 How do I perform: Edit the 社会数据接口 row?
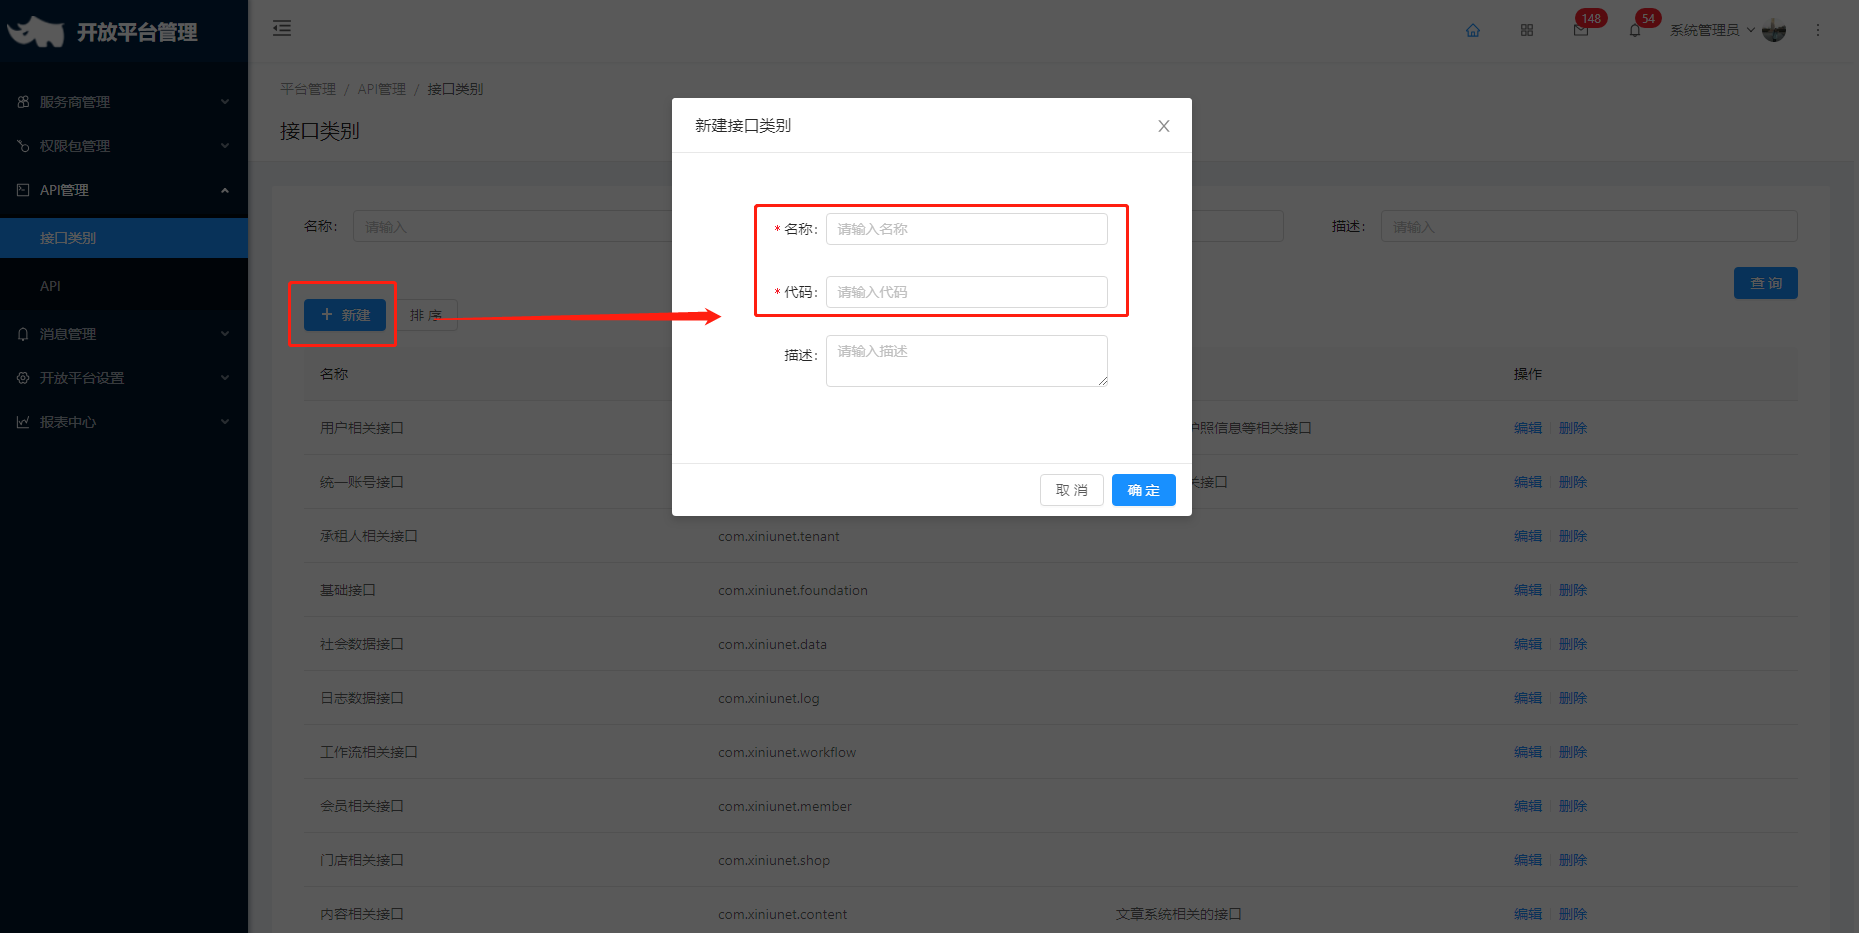[x=1527, y=644]
